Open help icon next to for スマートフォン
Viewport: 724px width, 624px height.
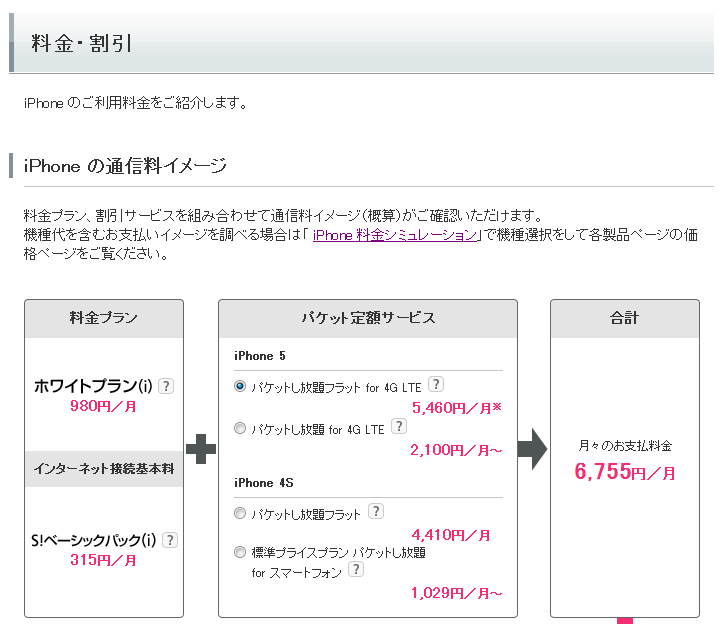pyautogui.click(x=356, y=569)
